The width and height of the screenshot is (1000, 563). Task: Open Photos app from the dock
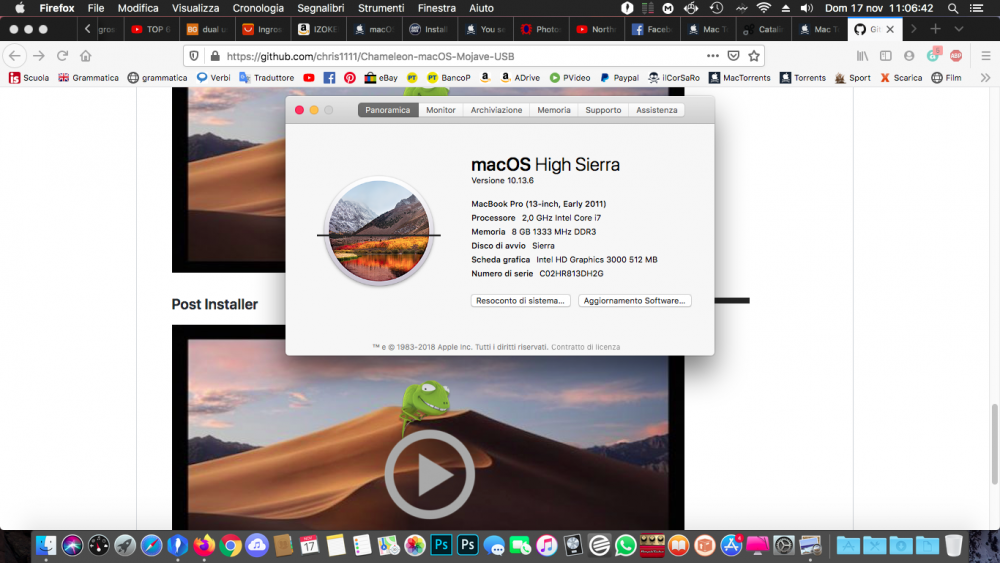pos(415,545)
